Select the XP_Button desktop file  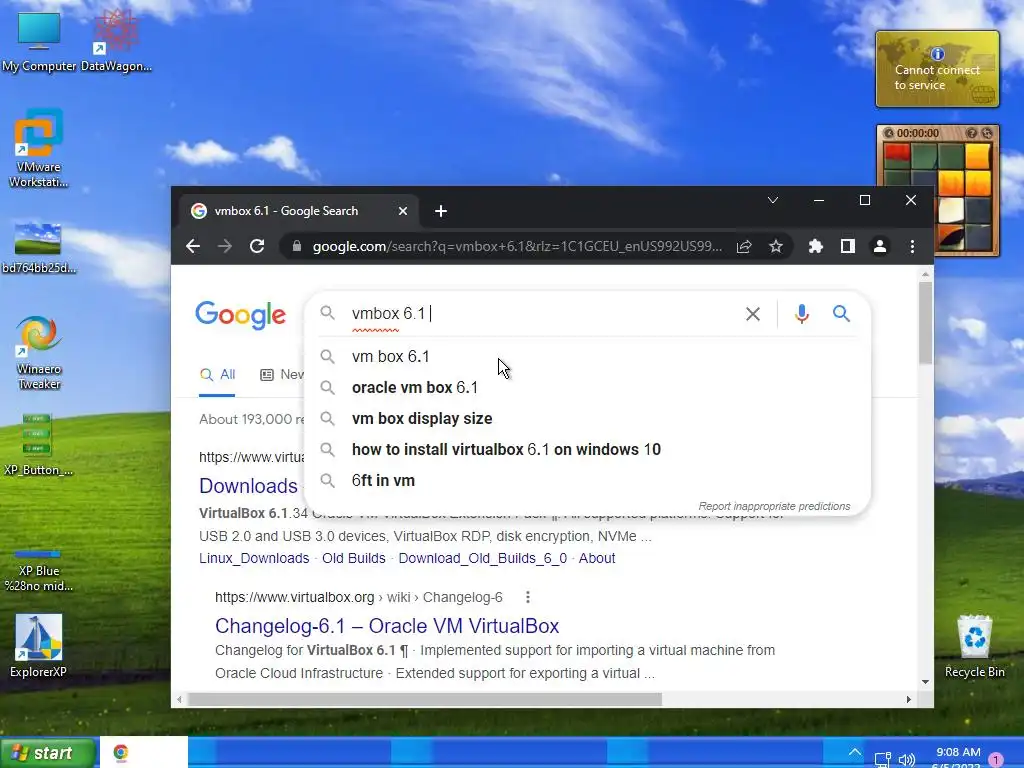(39, 444)
